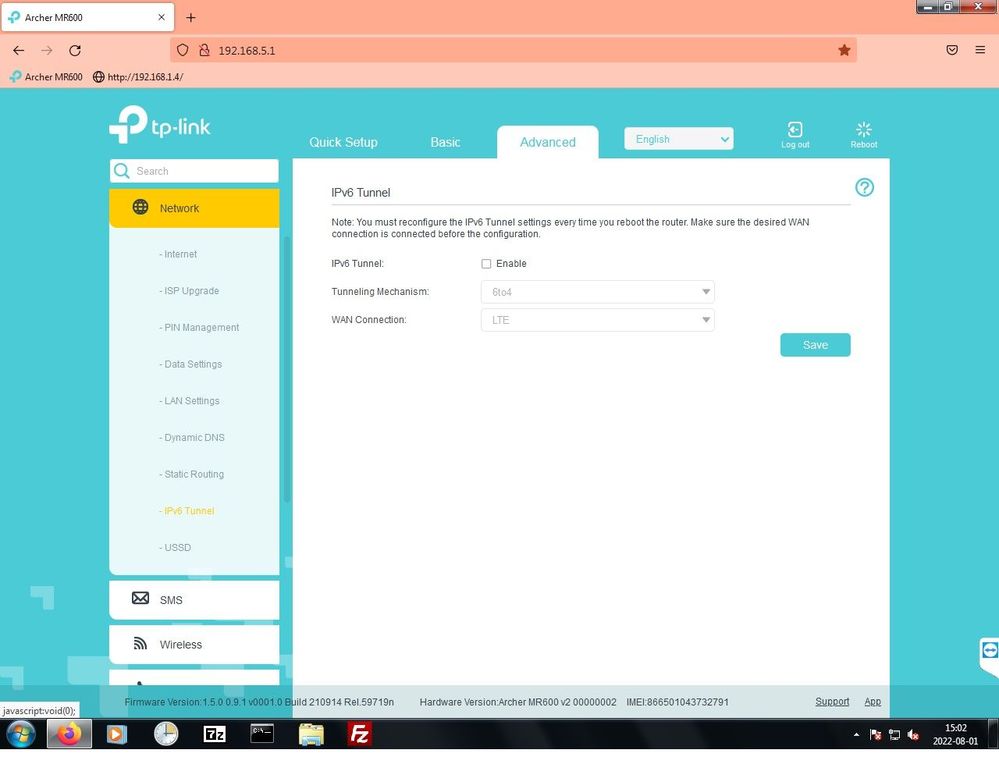Reload the page with the refresh icon
This screenshot has height=771, width=999.
pos(75,50)
